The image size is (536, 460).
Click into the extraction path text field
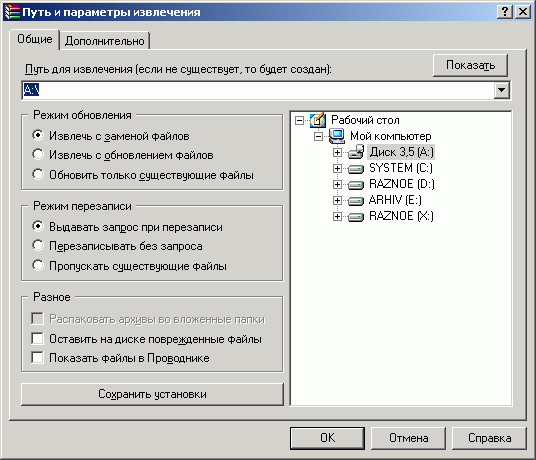click(x=258, y=91)
